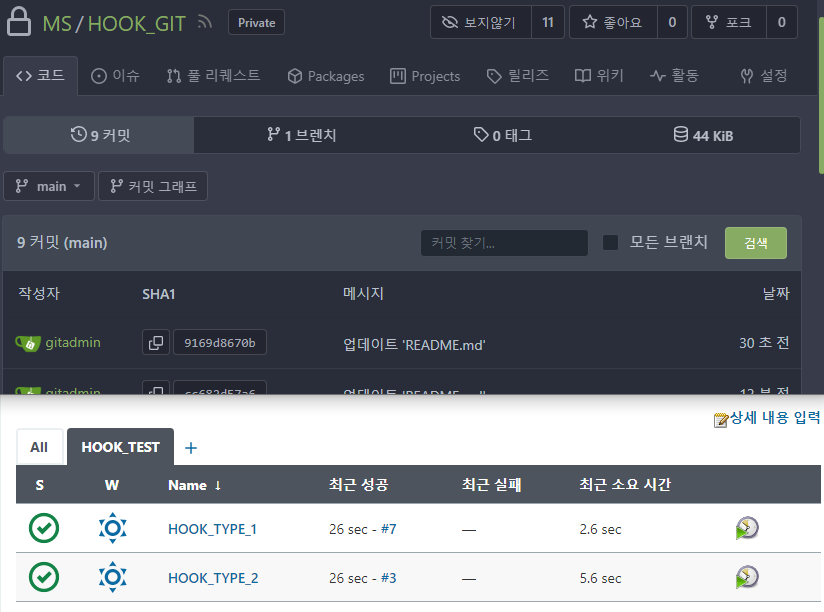This screenshot has height=612, width=824.
Task: Schedule build for HOOK_TYPE_1
Action: 747,528
